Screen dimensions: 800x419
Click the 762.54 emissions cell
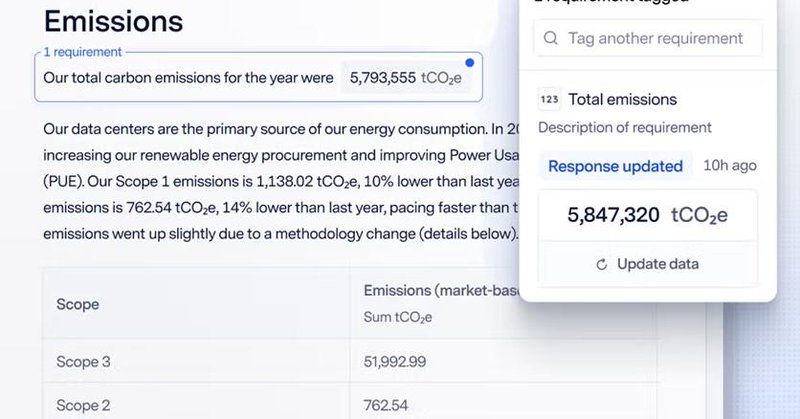pyautogui.click(x=385, y=406)
